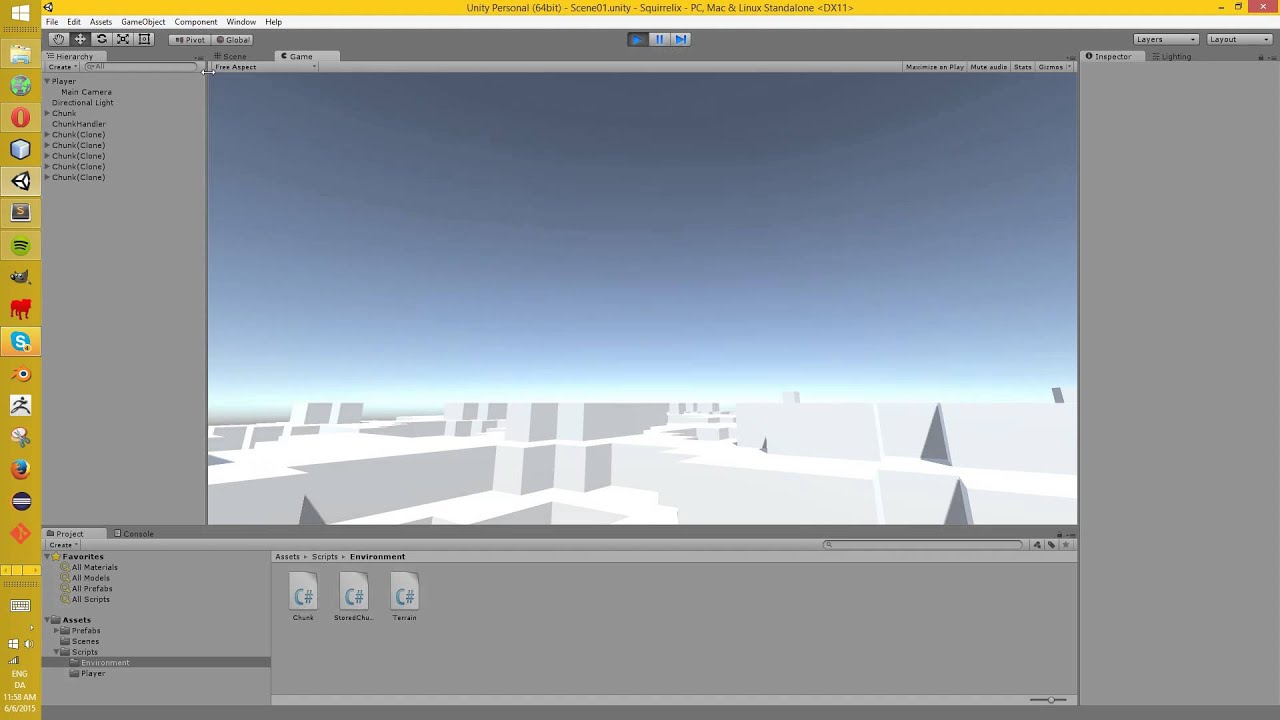This screenshot has width=1280, height=720.
Task: Open the Layout dropdown
Action: (x=1238, y=39)
